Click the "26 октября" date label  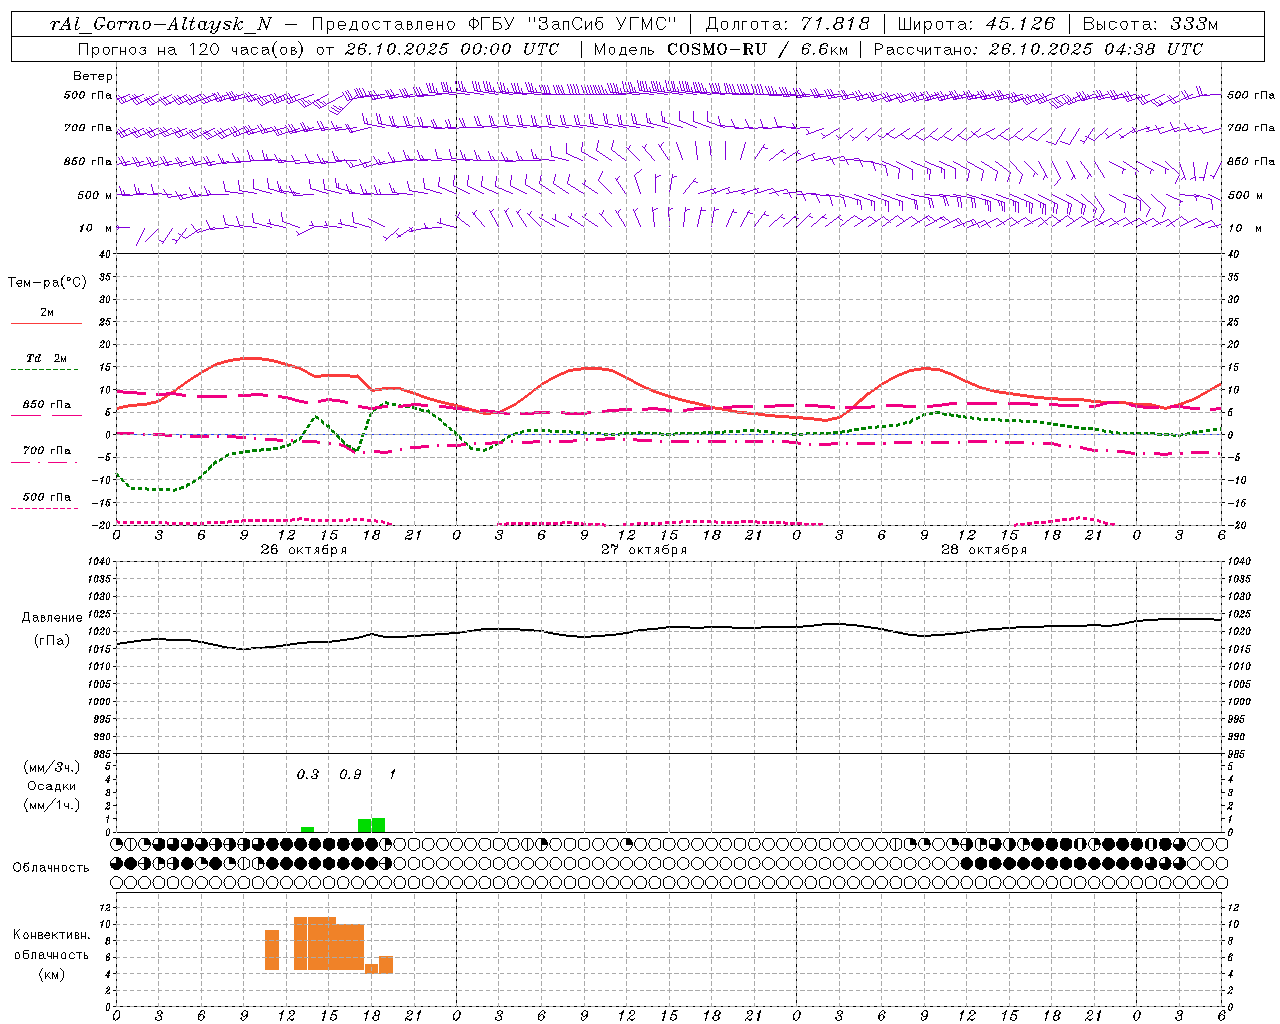click(304, 550)
